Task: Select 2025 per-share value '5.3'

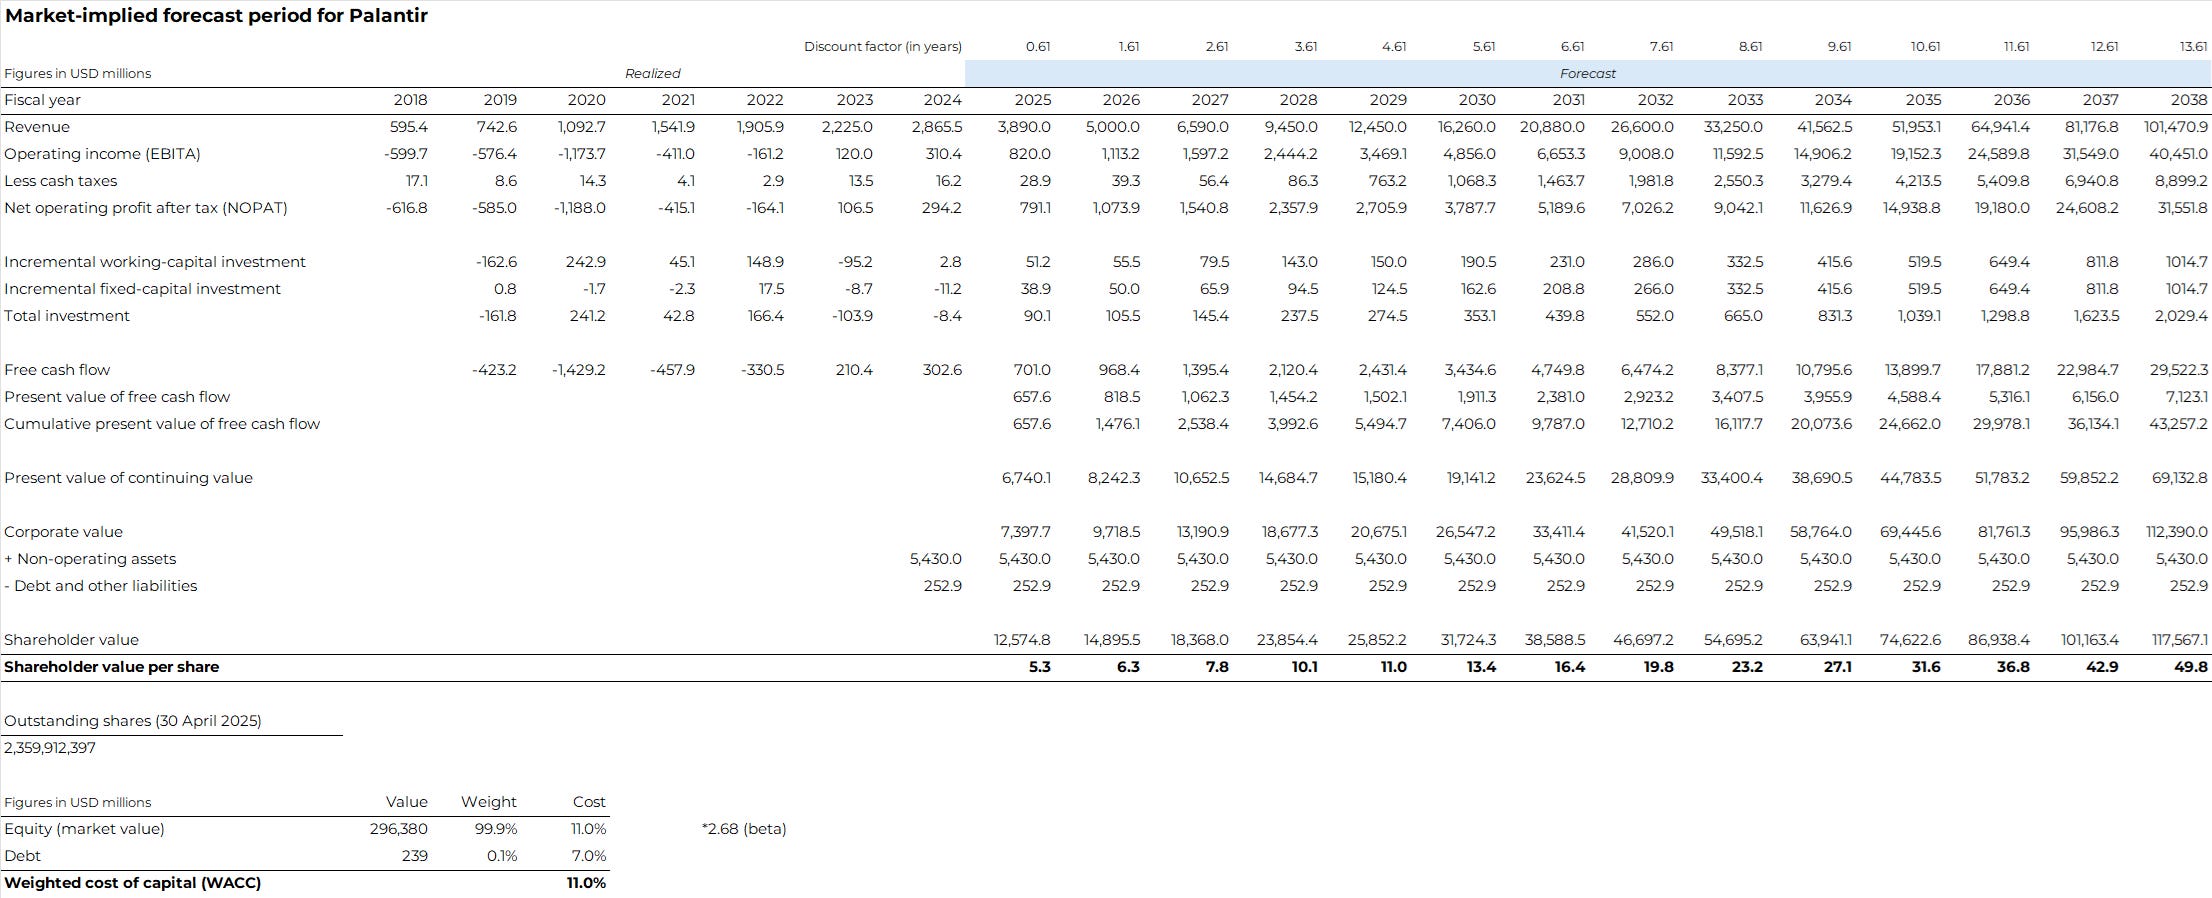Action: click(1040, 667)
